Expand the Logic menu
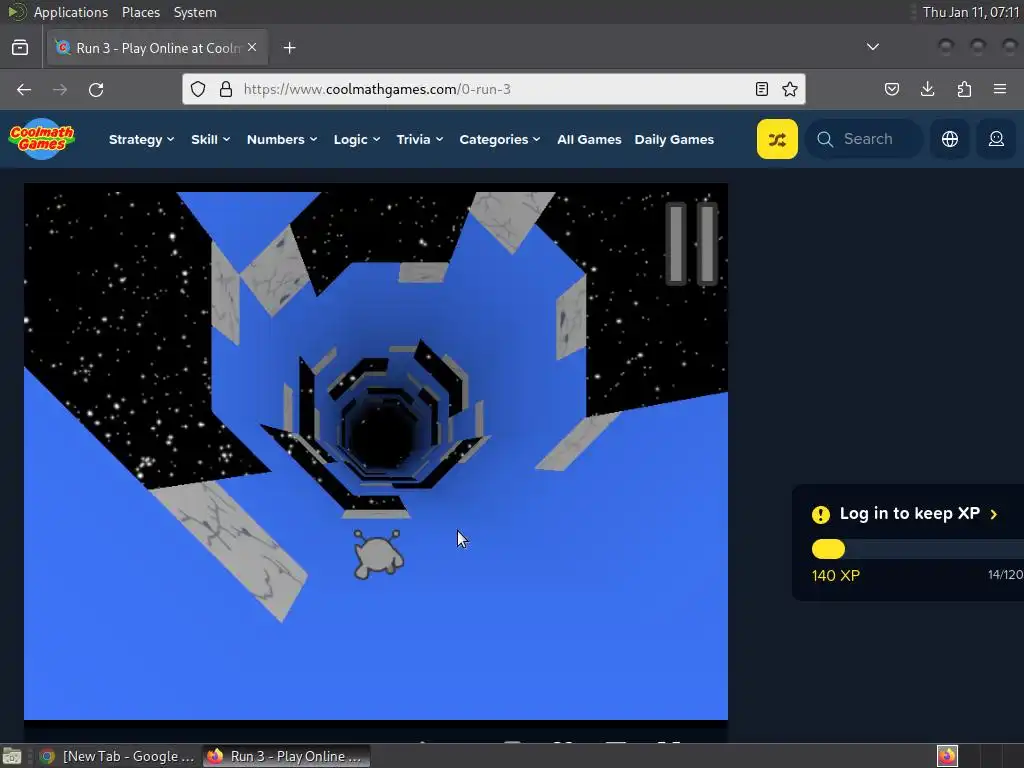This screenshot has width=1024, height=768. coord(357,139)
